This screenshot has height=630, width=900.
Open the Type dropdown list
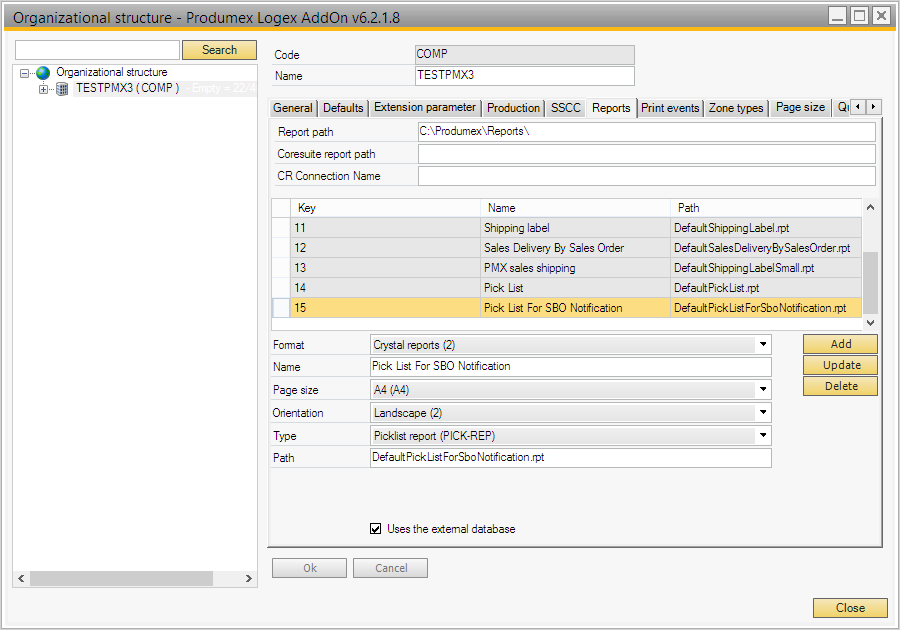tap(763, 436)
